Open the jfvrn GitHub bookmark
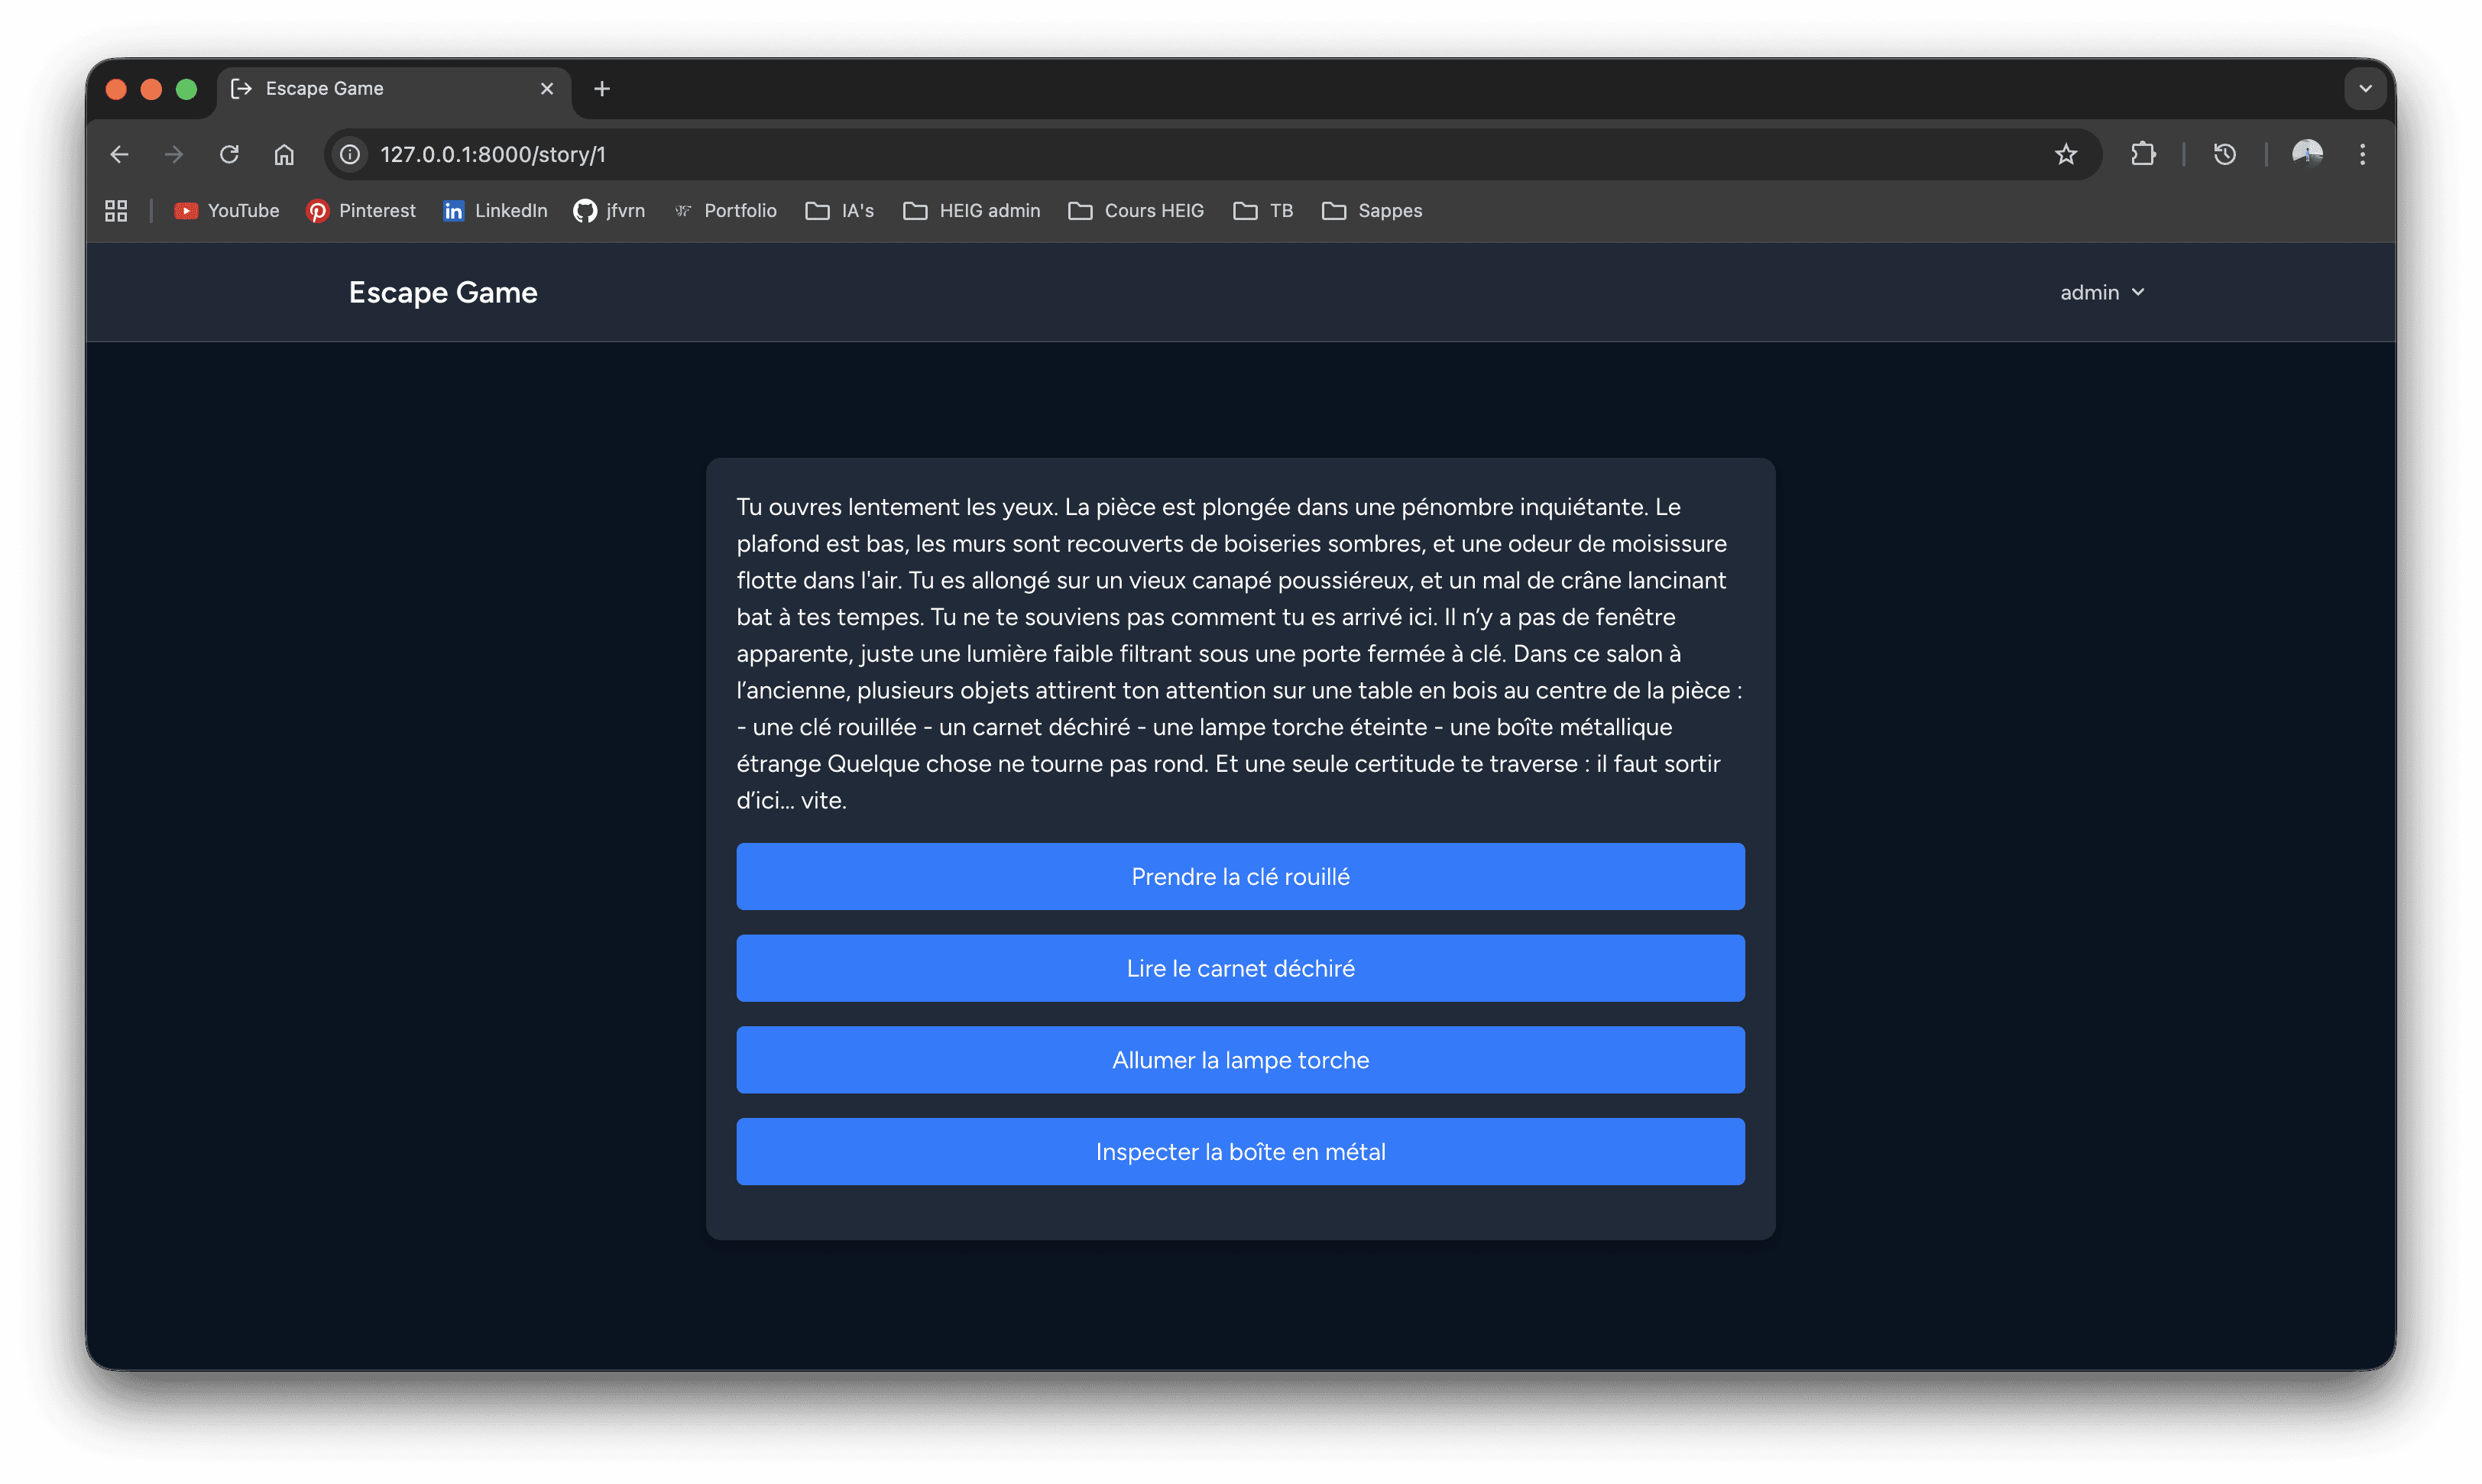This screenshot has width=2482, height=1484. (x=609, y=210)
